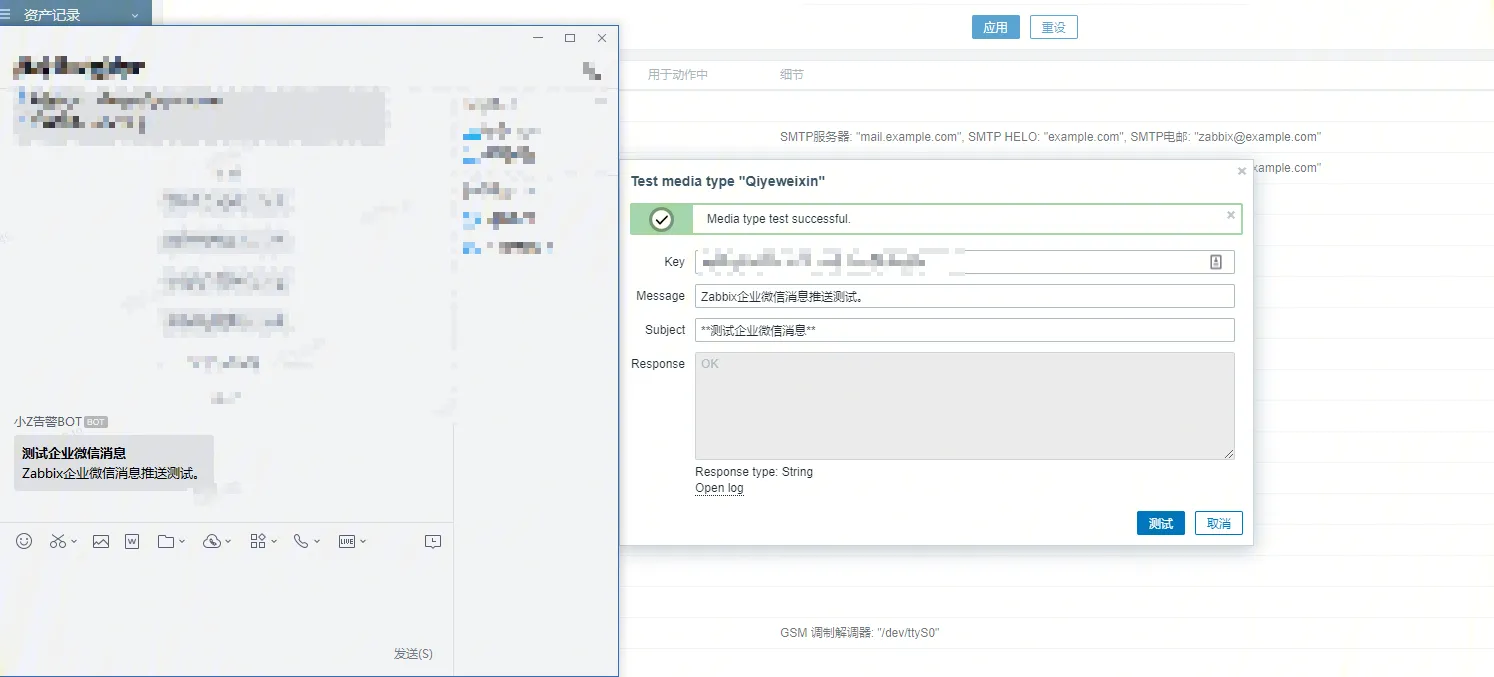Screen dimensions: 1494x677
Task: Click the blue 测试 button
Action: 1160,523
